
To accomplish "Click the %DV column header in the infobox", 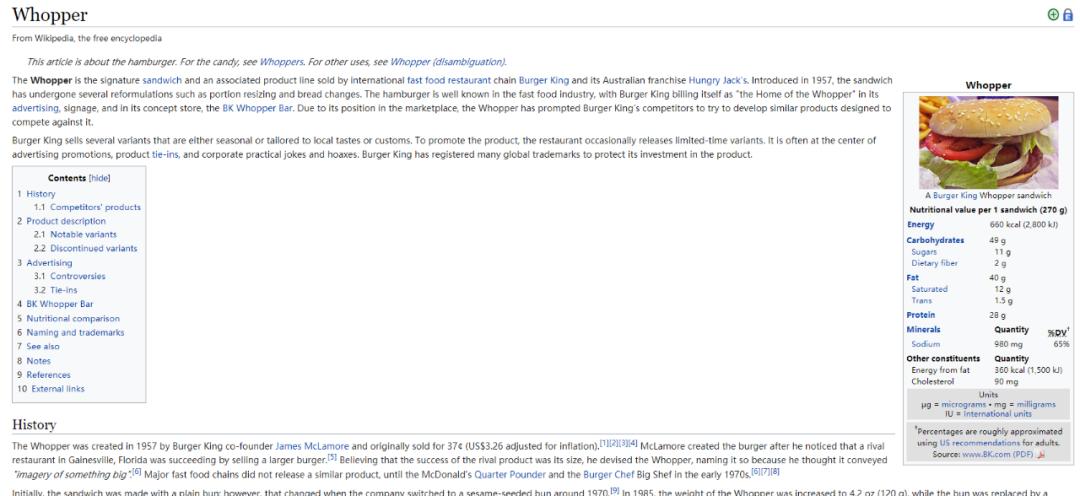I will pos(1059,332).
